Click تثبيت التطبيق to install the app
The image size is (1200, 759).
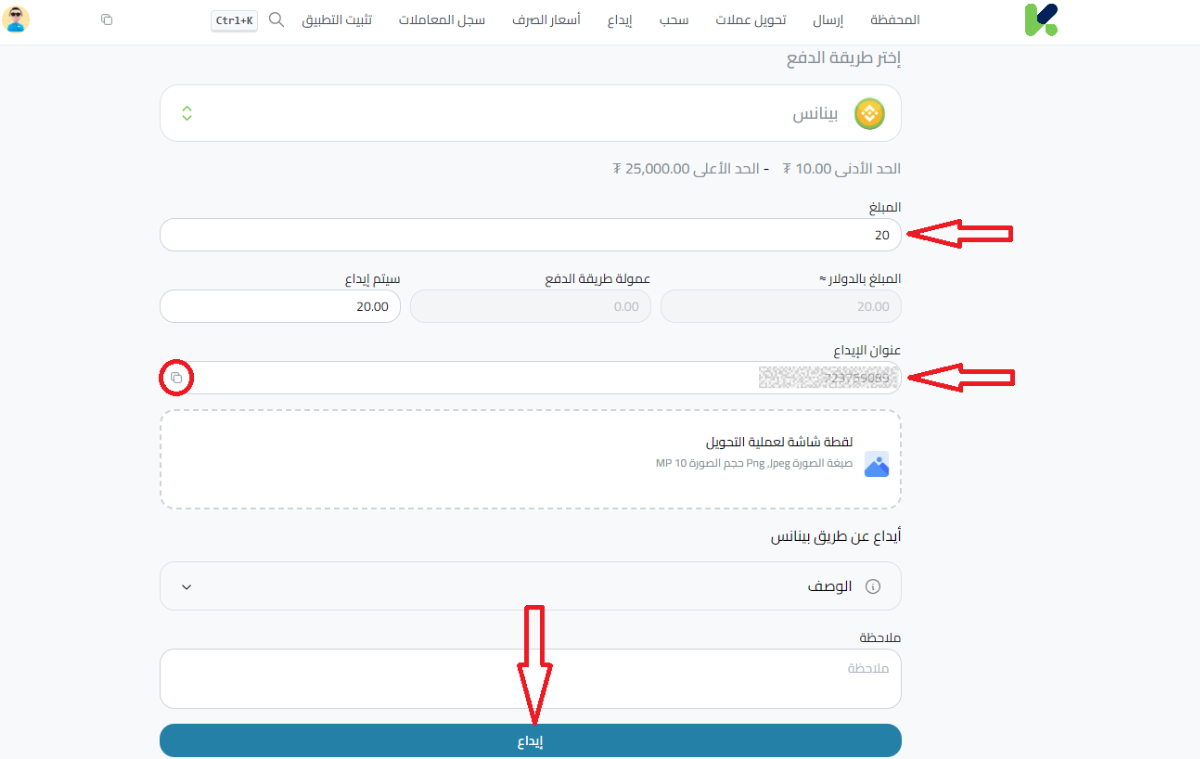point(338,19)
